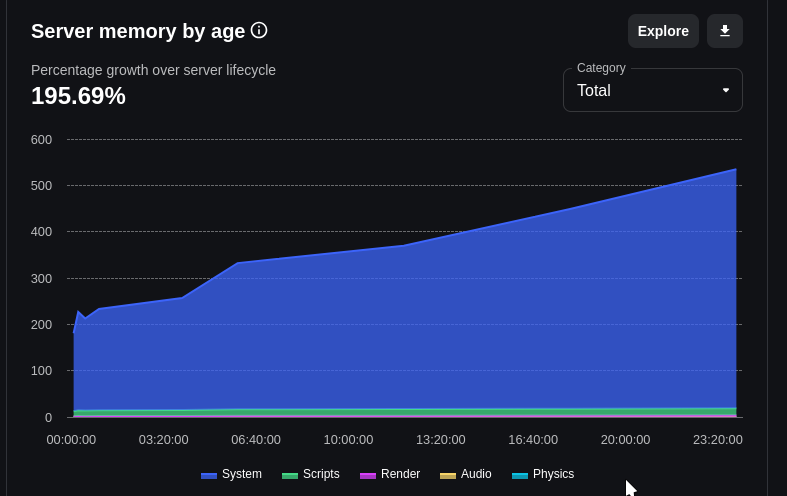The image size is (787, 496).
Task: Open the Category dropdown showing Total
Action: [x=652, y=90]
